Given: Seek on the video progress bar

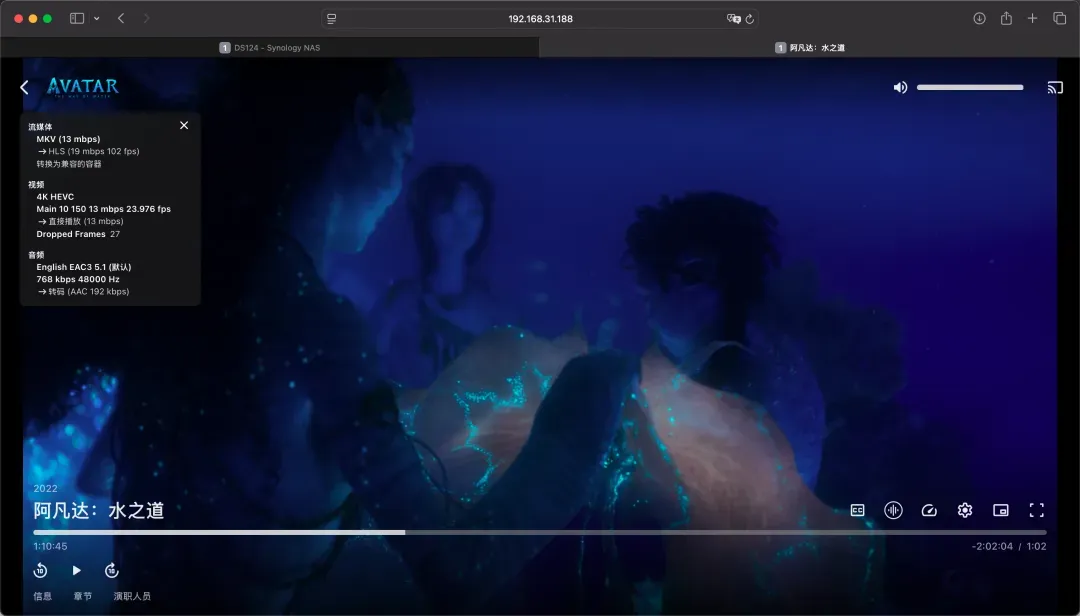Looking at the screenshot, I should tap(540, 533).
